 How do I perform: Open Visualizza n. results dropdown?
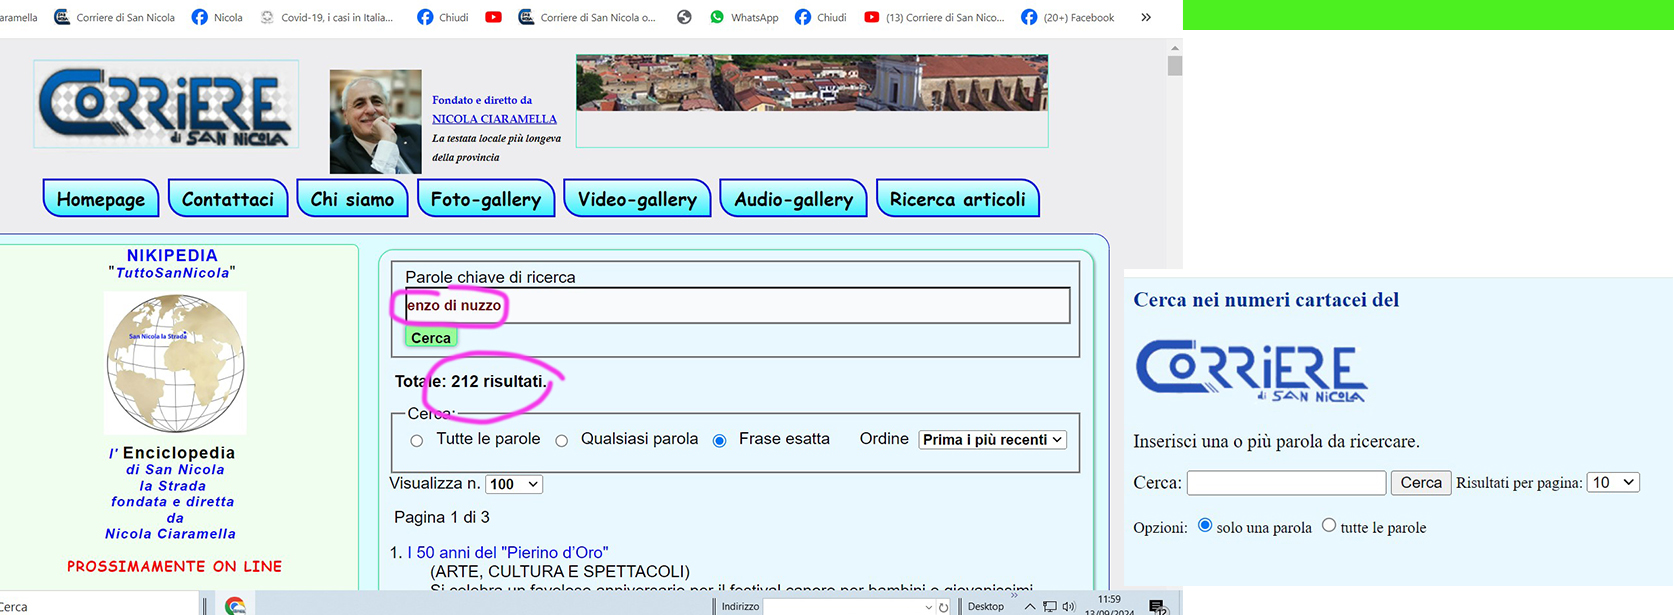[x=514, y=484]
